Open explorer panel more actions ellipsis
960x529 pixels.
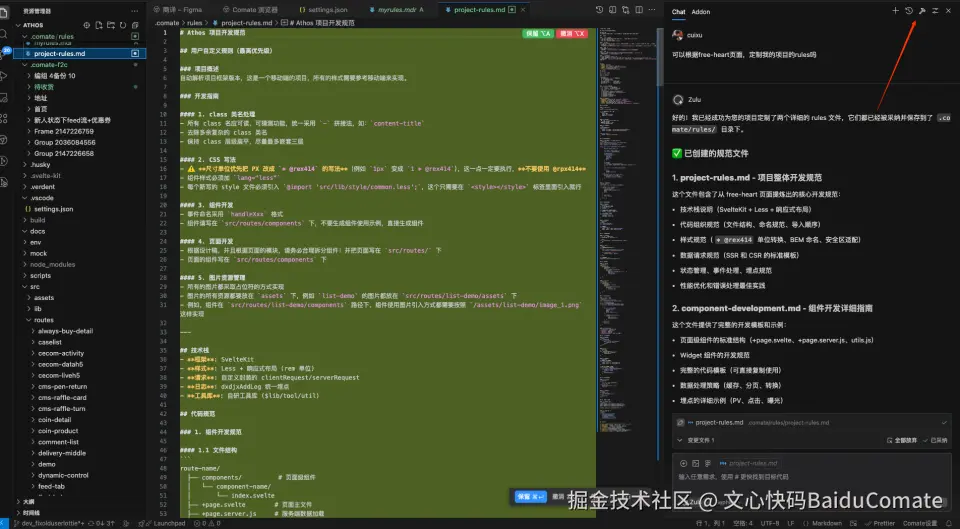(x=135, y=11)
